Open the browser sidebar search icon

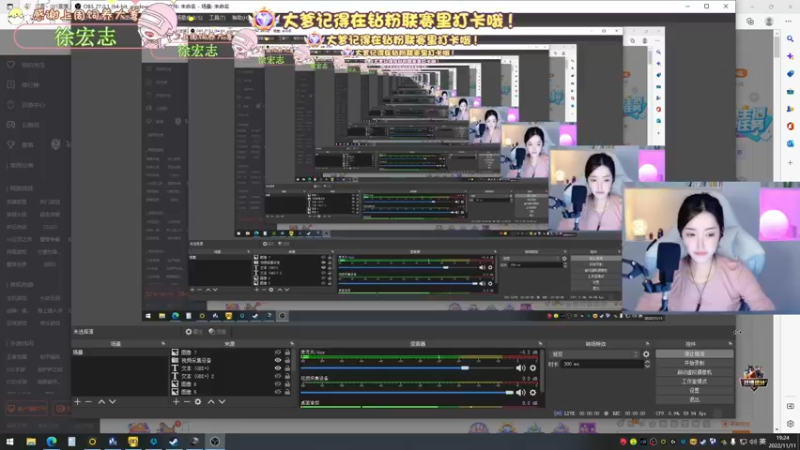pos(790,39)
